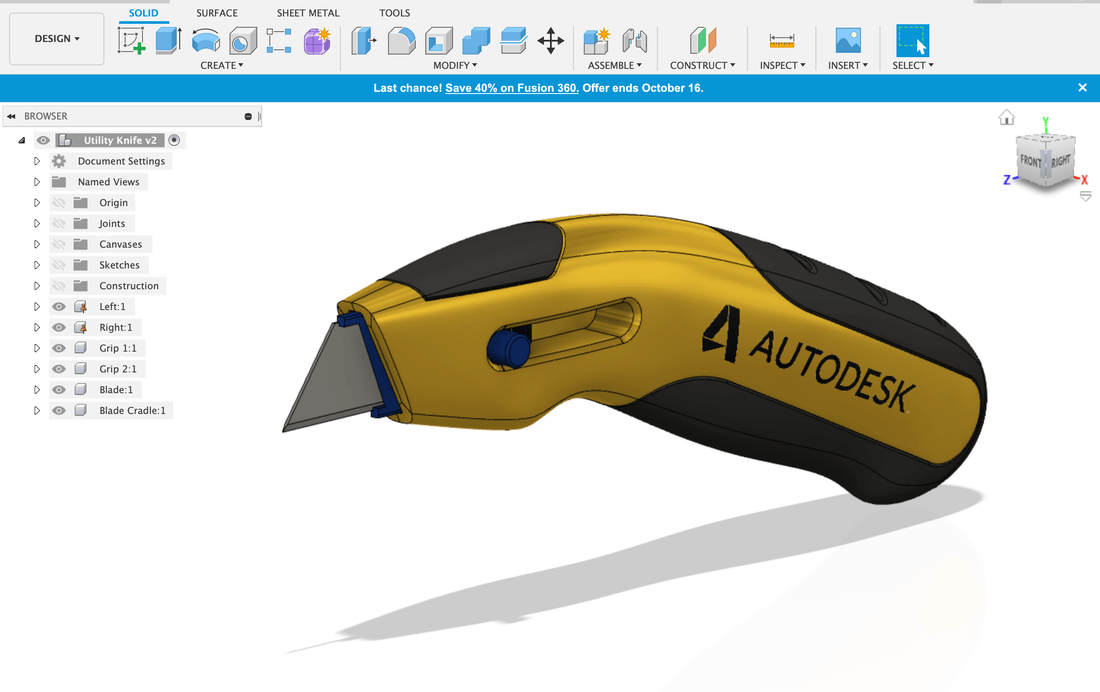The width and height of the screenshot is (1100, 692).
Task: Click the RIGHT face of ViewCube
Action: pyautogui.click(x=1061, y=161)
